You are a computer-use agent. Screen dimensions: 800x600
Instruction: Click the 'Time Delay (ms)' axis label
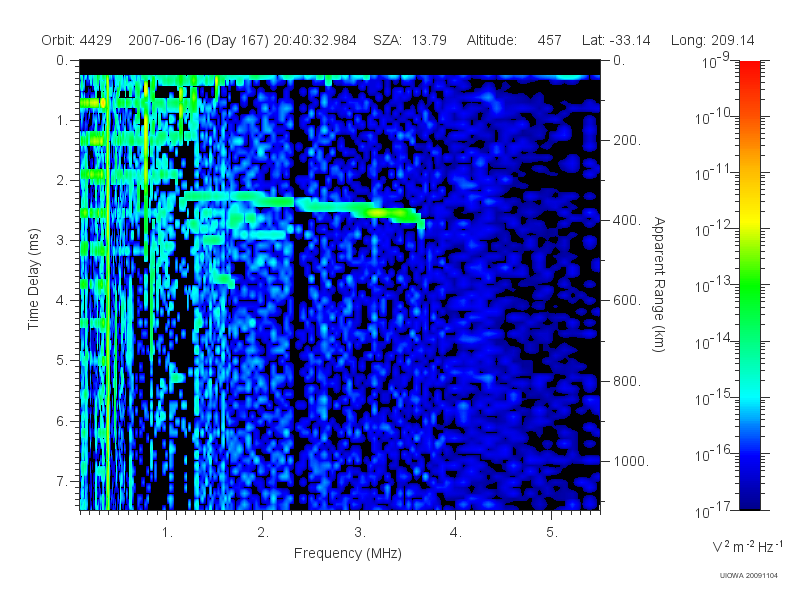[33, 279]
